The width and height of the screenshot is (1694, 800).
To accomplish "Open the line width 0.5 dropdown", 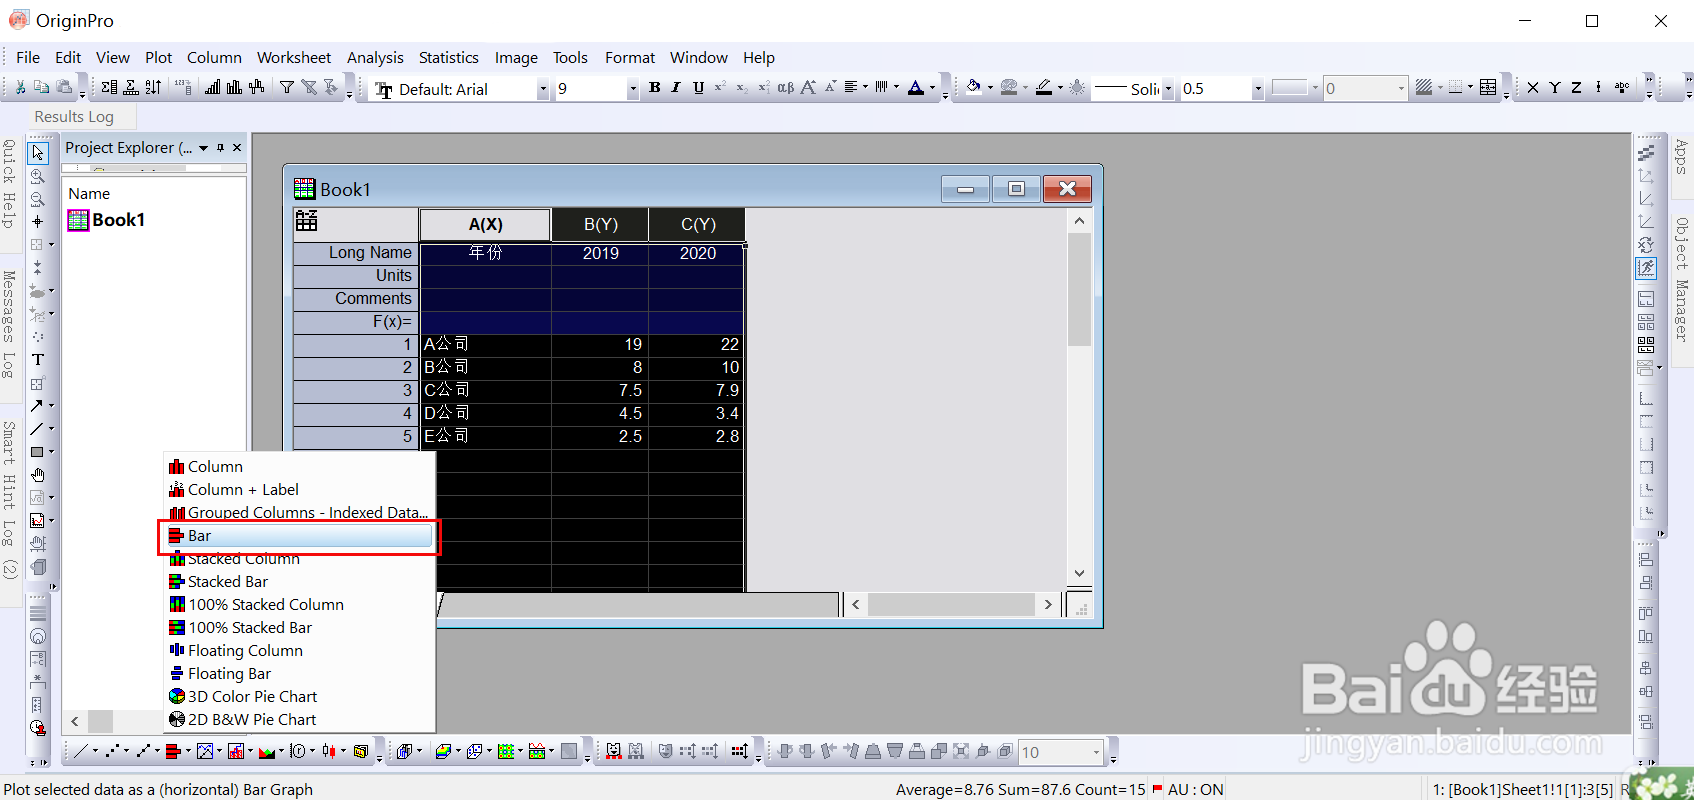I will [1257, 89].
